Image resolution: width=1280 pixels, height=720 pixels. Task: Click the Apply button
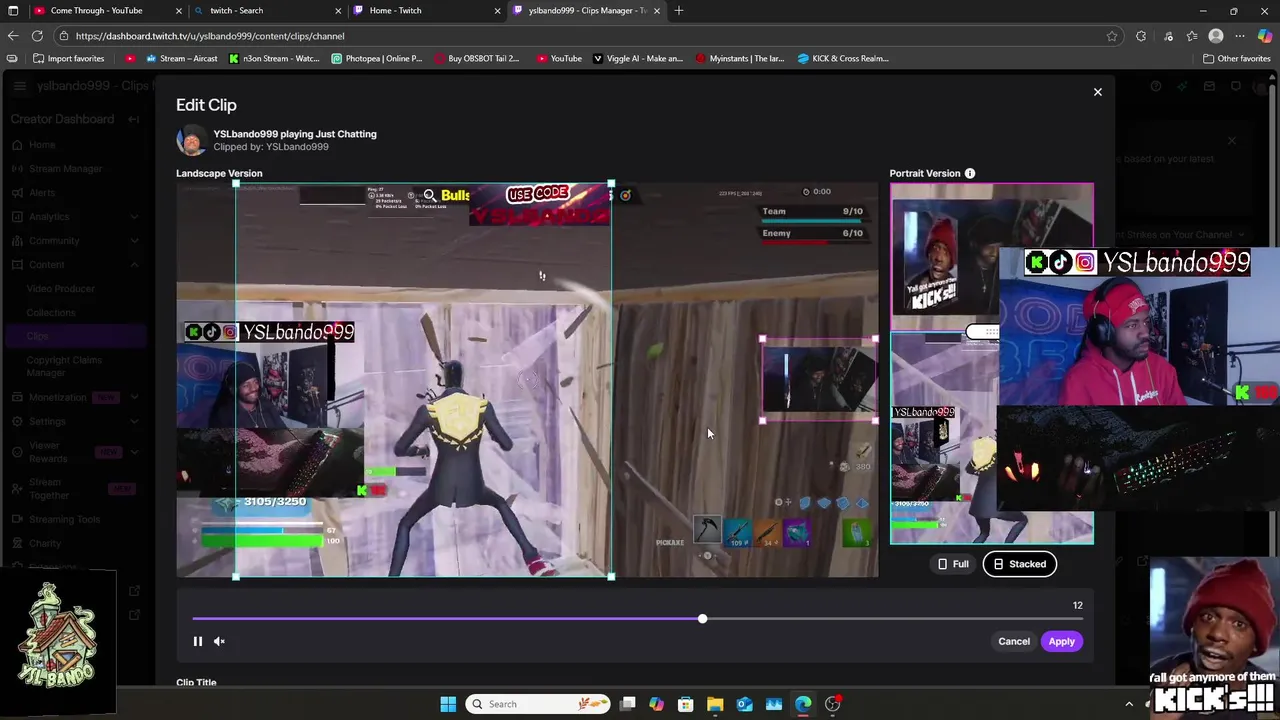tap(1061, 641)
